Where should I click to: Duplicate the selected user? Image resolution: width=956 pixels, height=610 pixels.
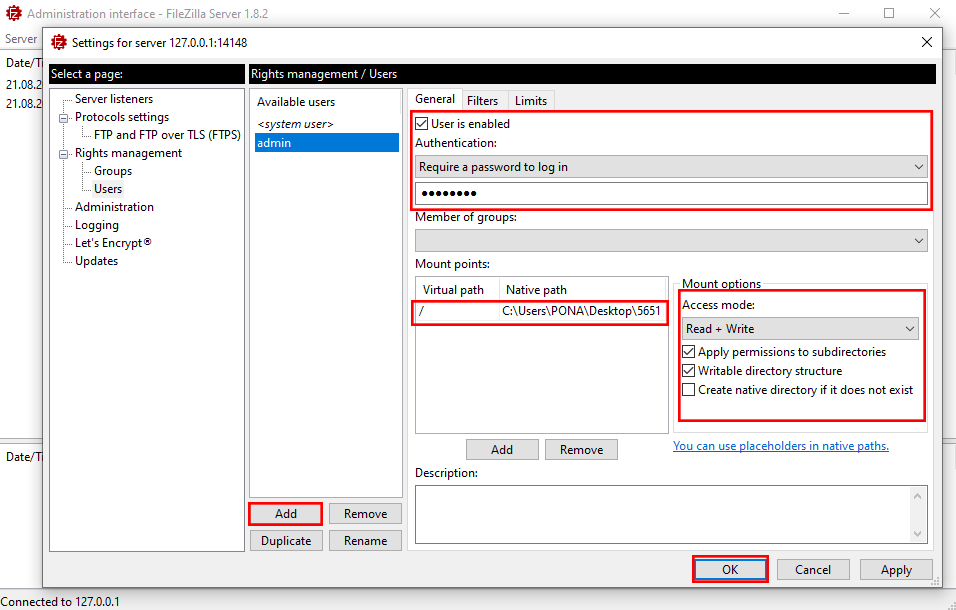(286, 541)
